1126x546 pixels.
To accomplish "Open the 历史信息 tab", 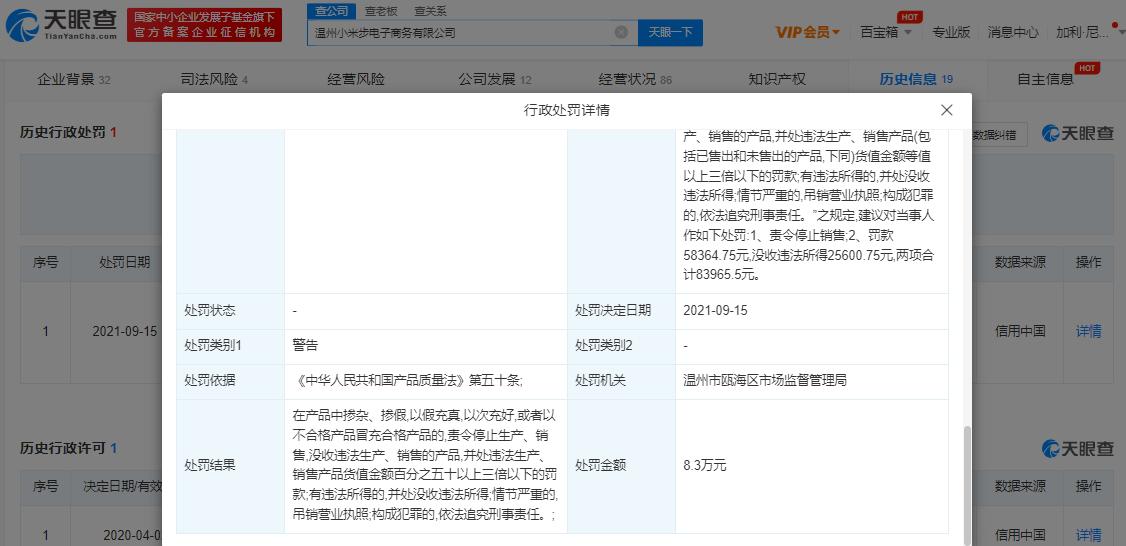I will tap(916, 80).
